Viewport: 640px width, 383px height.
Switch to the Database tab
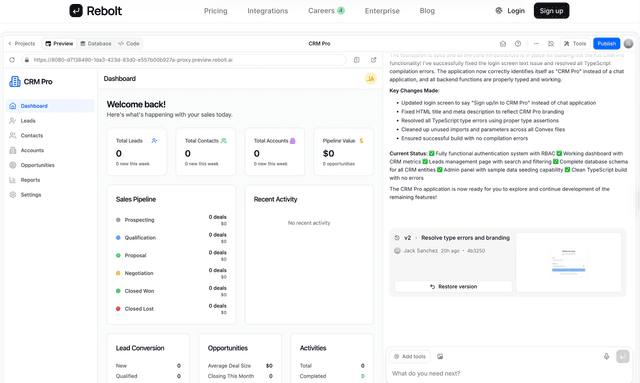click(96, 43)
